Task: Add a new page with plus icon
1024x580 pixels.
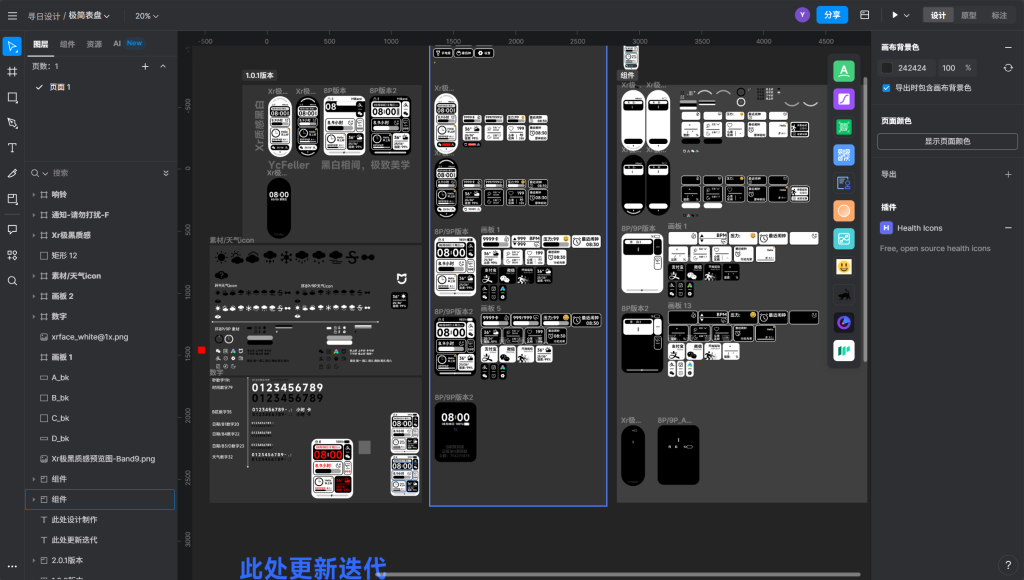Action: click(x=145, y=66)
